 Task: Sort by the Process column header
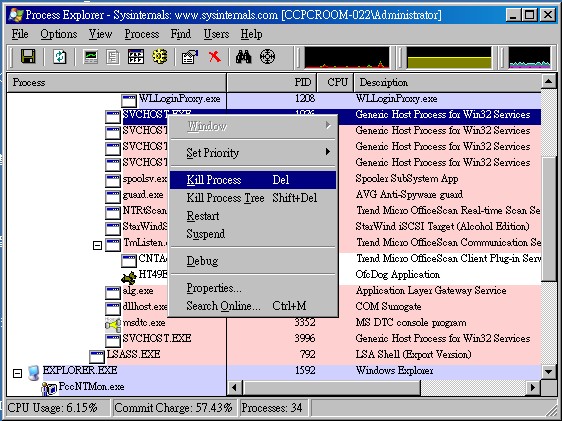[117, 82]
